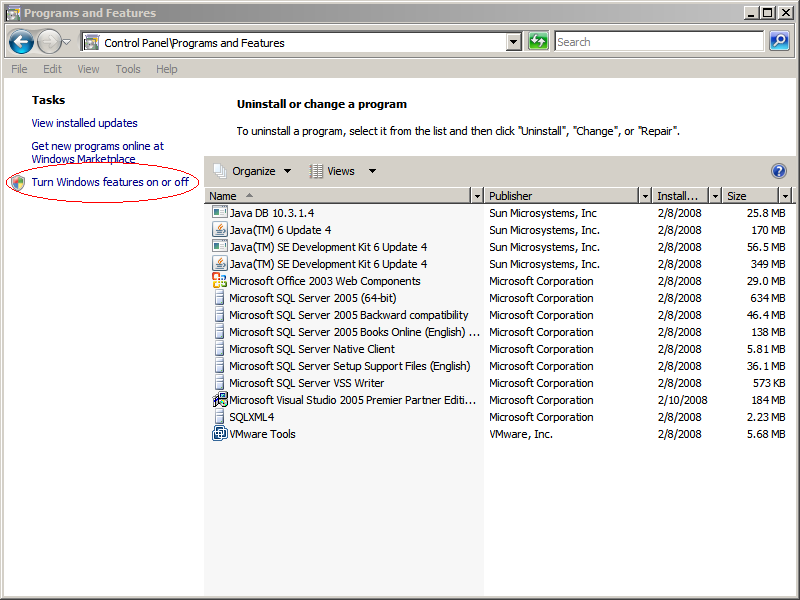Select Java(TM) SE Development Kit 349 MB entry
The image size is (800, 600).
(328, 264)
